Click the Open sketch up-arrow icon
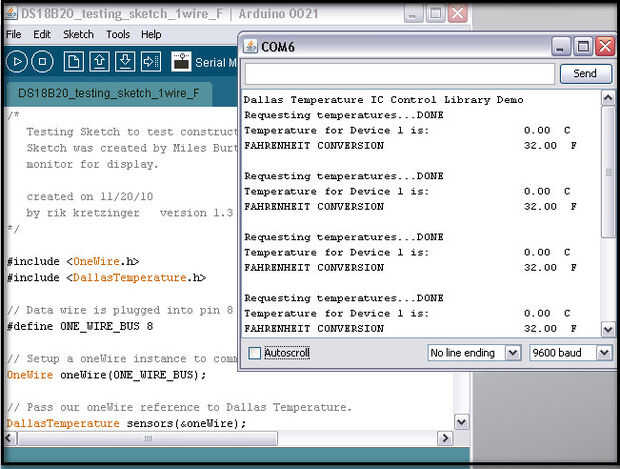 click(99, 62)
